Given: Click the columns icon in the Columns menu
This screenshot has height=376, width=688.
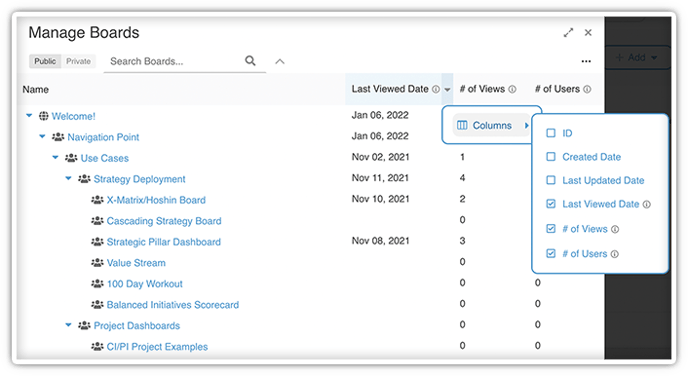Looking at the screenshot, I should click(462, 125).
